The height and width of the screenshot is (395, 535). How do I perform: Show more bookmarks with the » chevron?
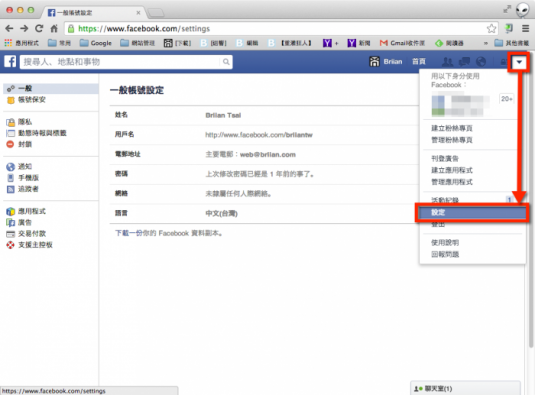point(486,43)
